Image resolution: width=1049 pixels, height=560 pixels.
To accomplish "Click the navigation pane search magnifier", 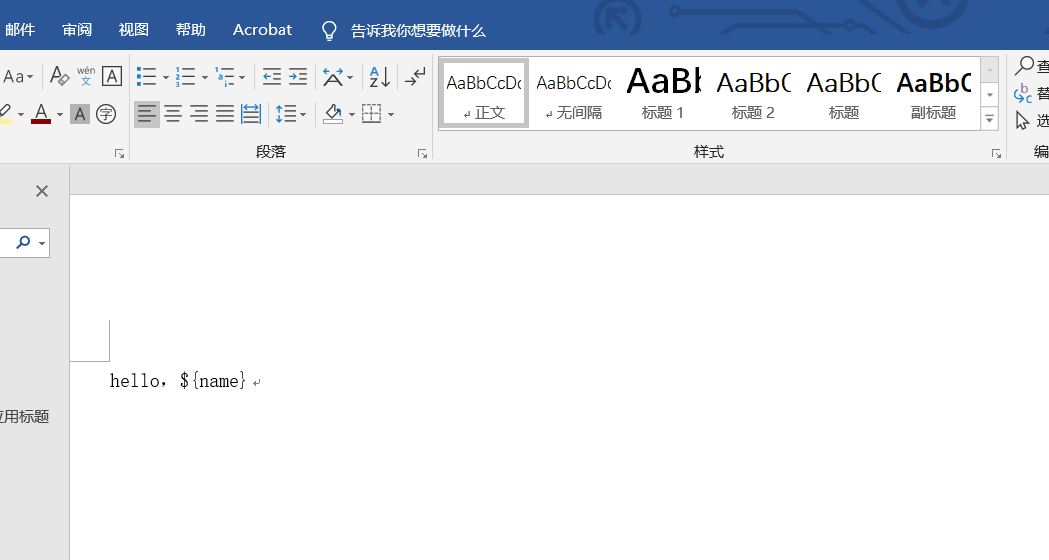I will (x=23, y=242).
